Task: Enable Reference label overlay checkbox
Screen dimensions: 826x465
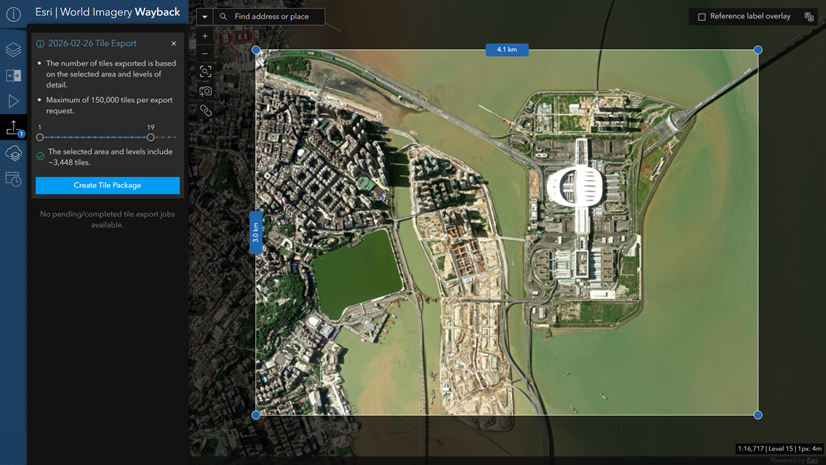Action: point(702,17)
